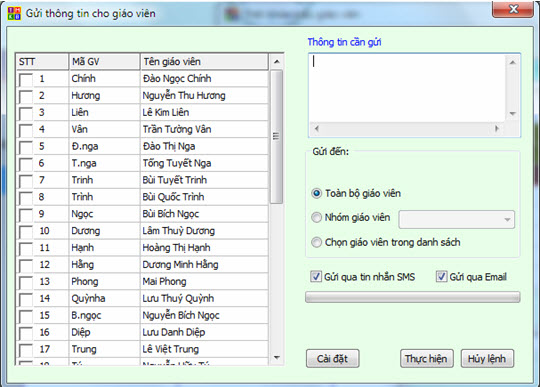
Task: Click the name Lê Việt Trung
Action: (x=170, y=349)
